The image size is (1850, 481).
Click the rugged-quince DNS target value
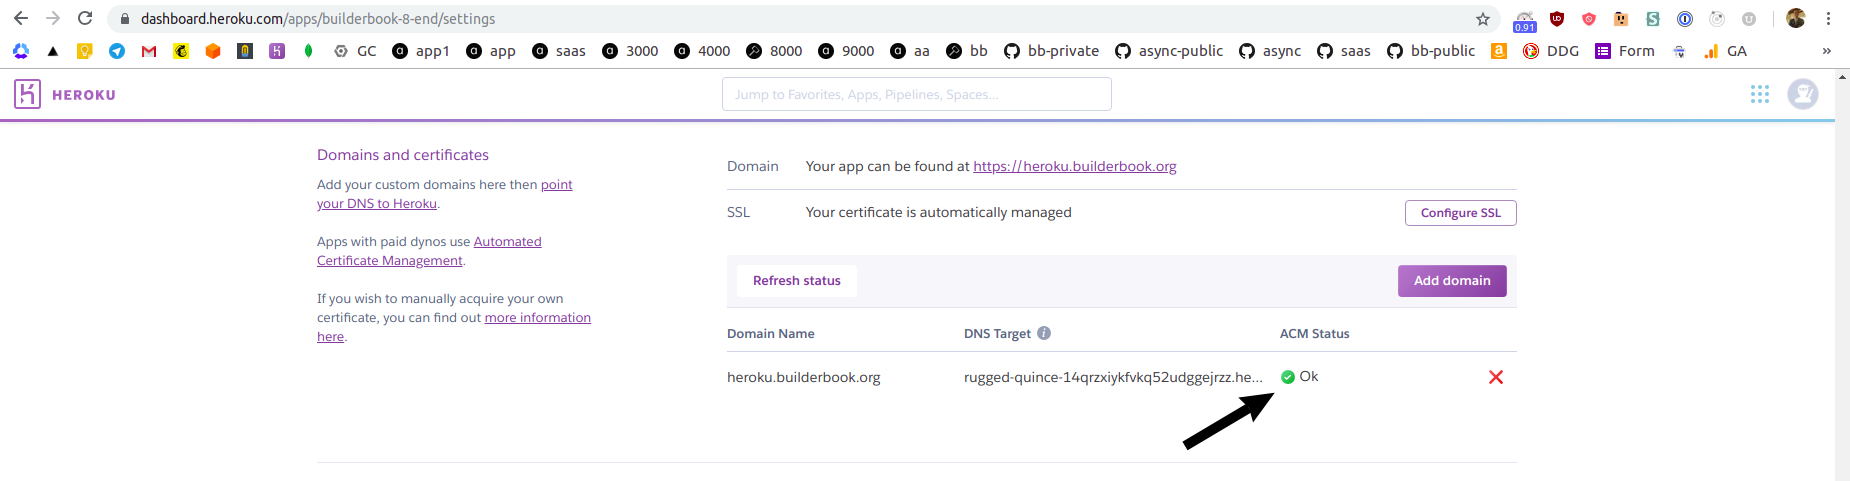coord(1113,377)
